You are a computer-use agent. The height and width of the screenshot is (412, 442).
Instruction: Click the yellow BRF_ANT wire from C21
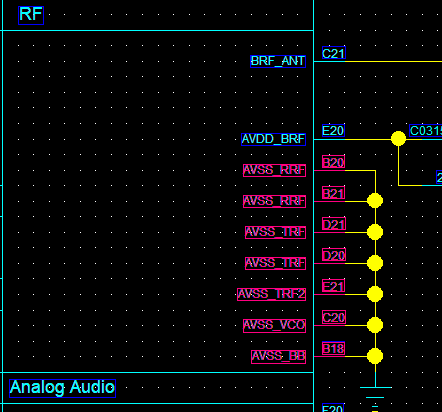[x=393, y=62]
